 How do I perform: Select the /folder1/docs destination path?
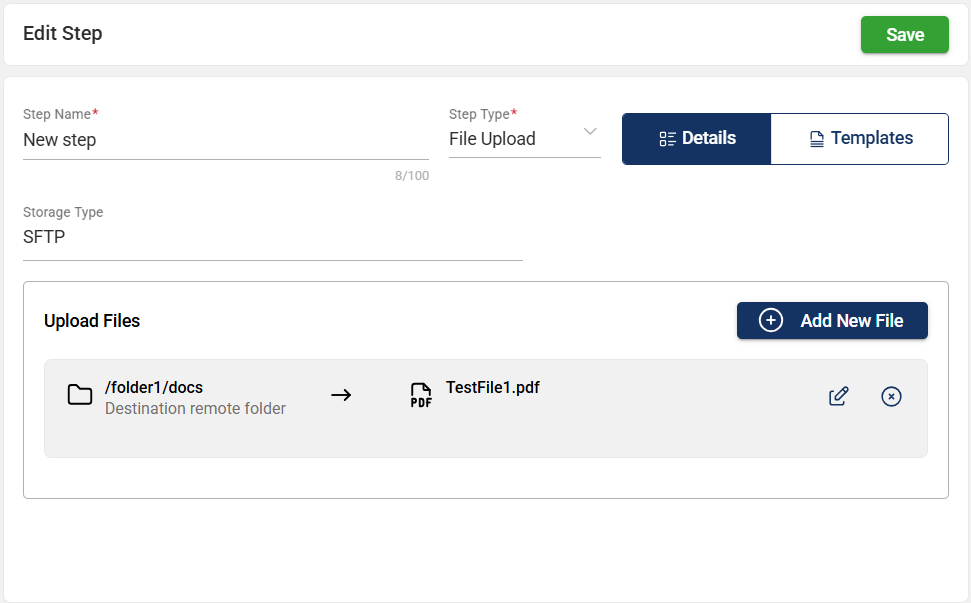coord(154,387)
